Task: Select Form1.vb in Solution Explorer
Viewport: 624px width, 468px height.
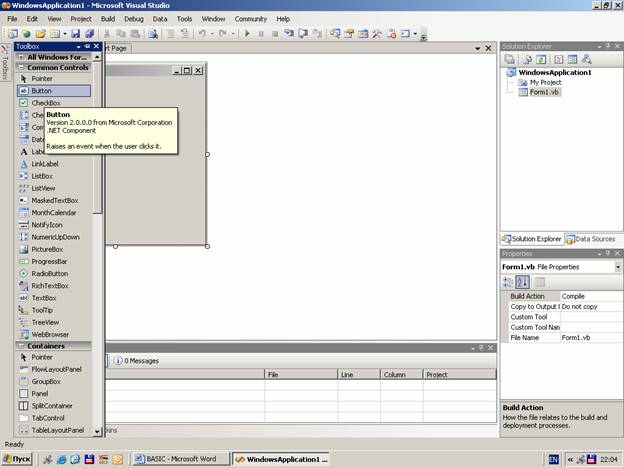Action: pyautogui.click(x=544, y=92)
